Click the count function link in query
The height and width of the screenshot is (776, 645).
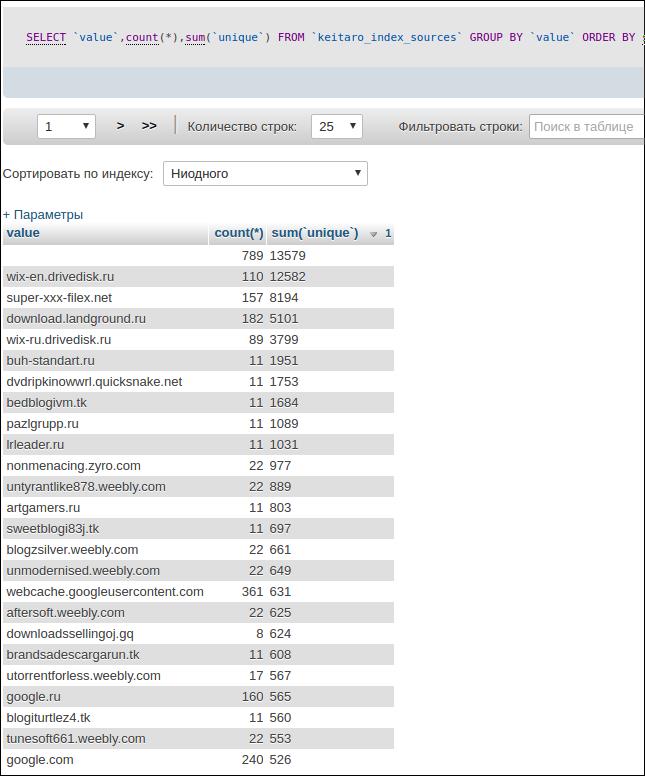point(142,38)
